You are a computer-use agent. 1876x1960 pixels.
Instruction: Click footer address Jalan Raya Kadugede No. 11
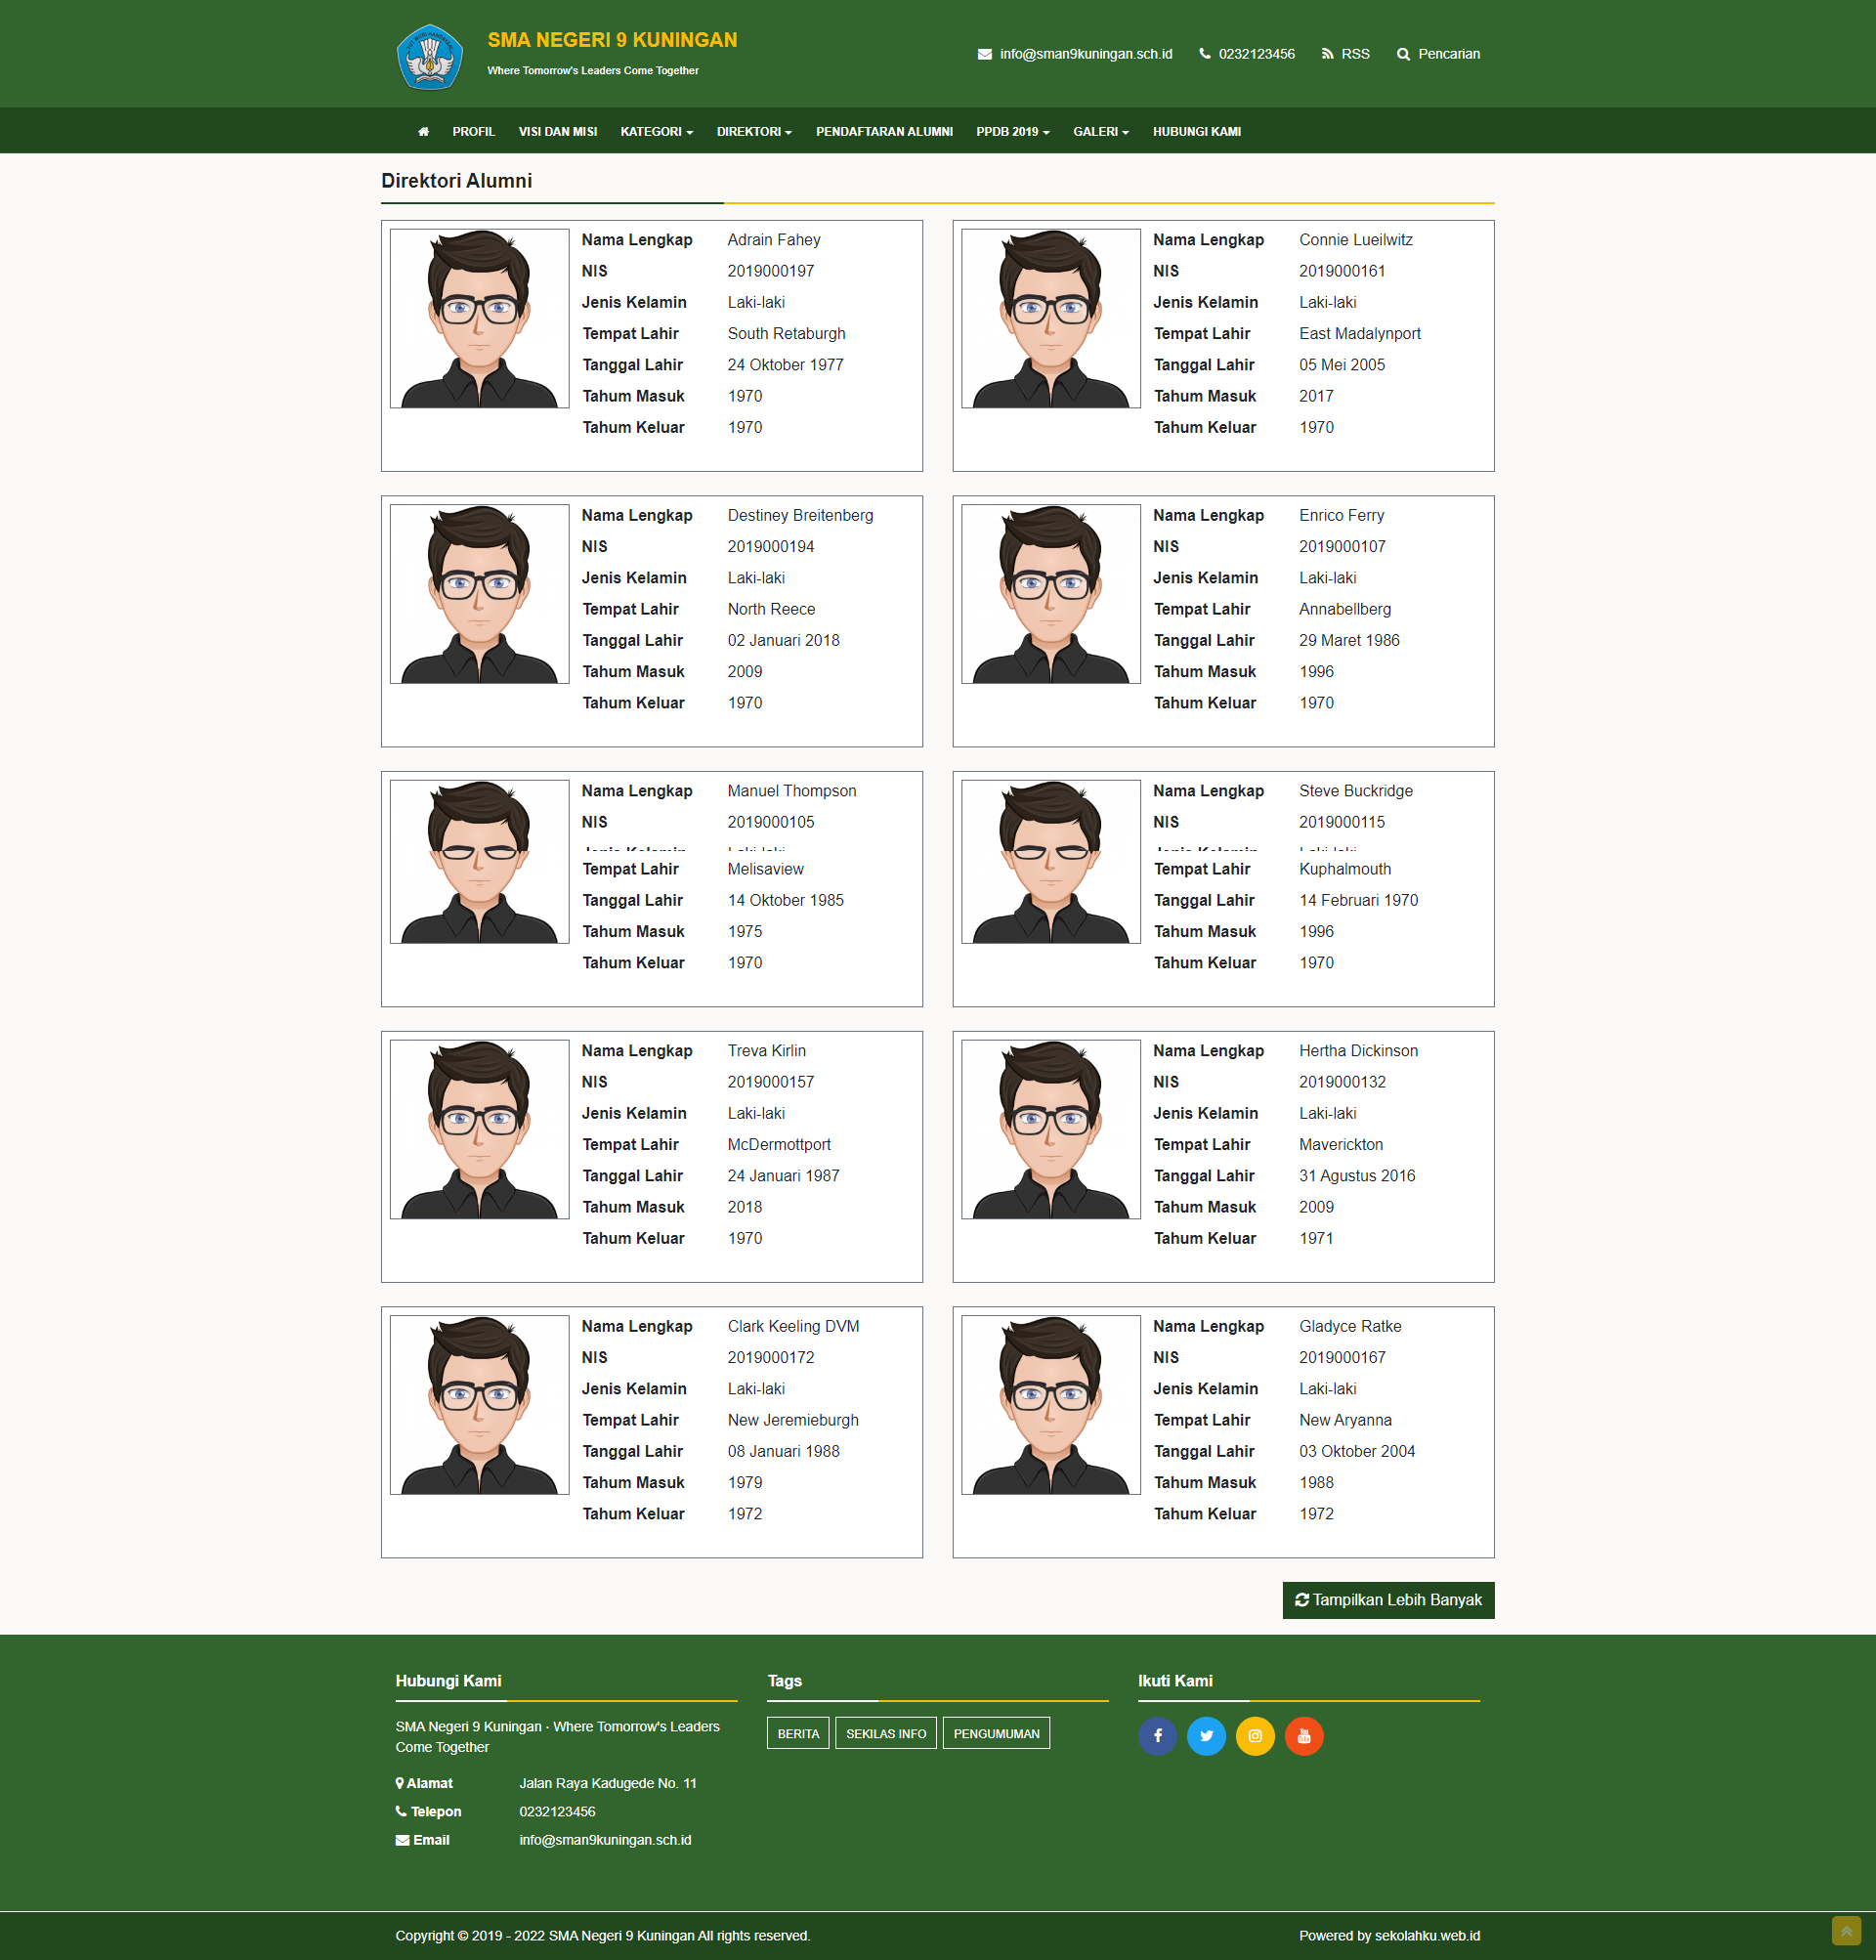(x=607, y=1783)
